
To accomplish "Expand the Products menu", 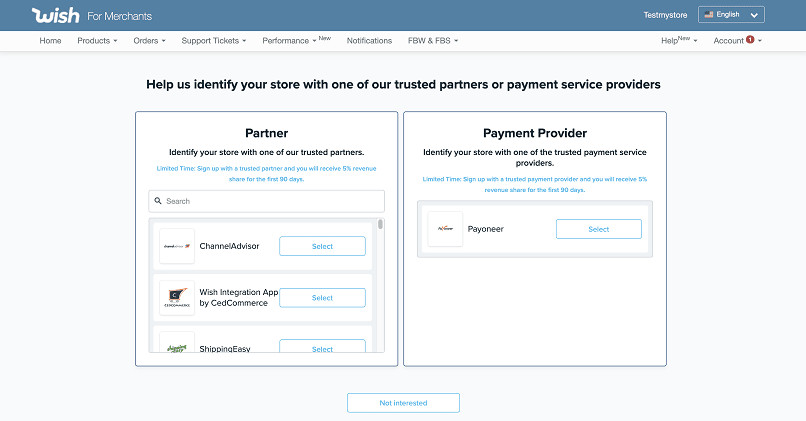I will (97, 41).
